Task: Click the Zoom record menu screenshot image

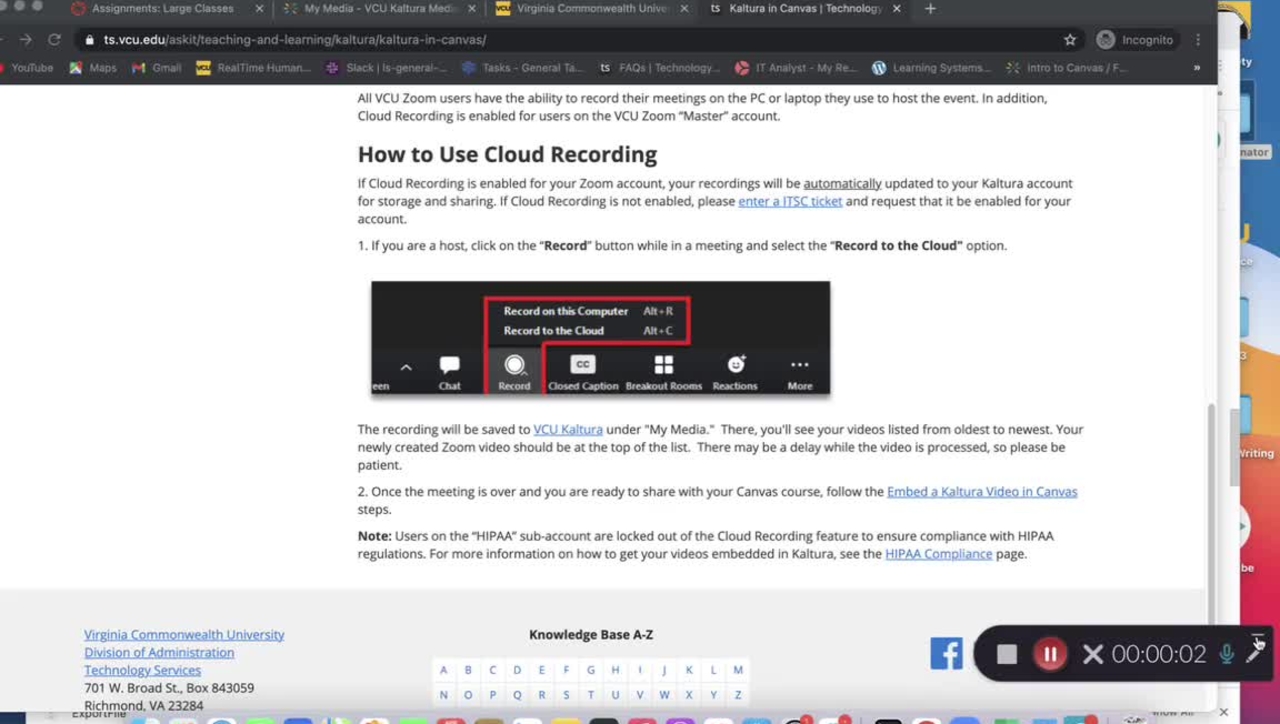Action: [600, 338]
